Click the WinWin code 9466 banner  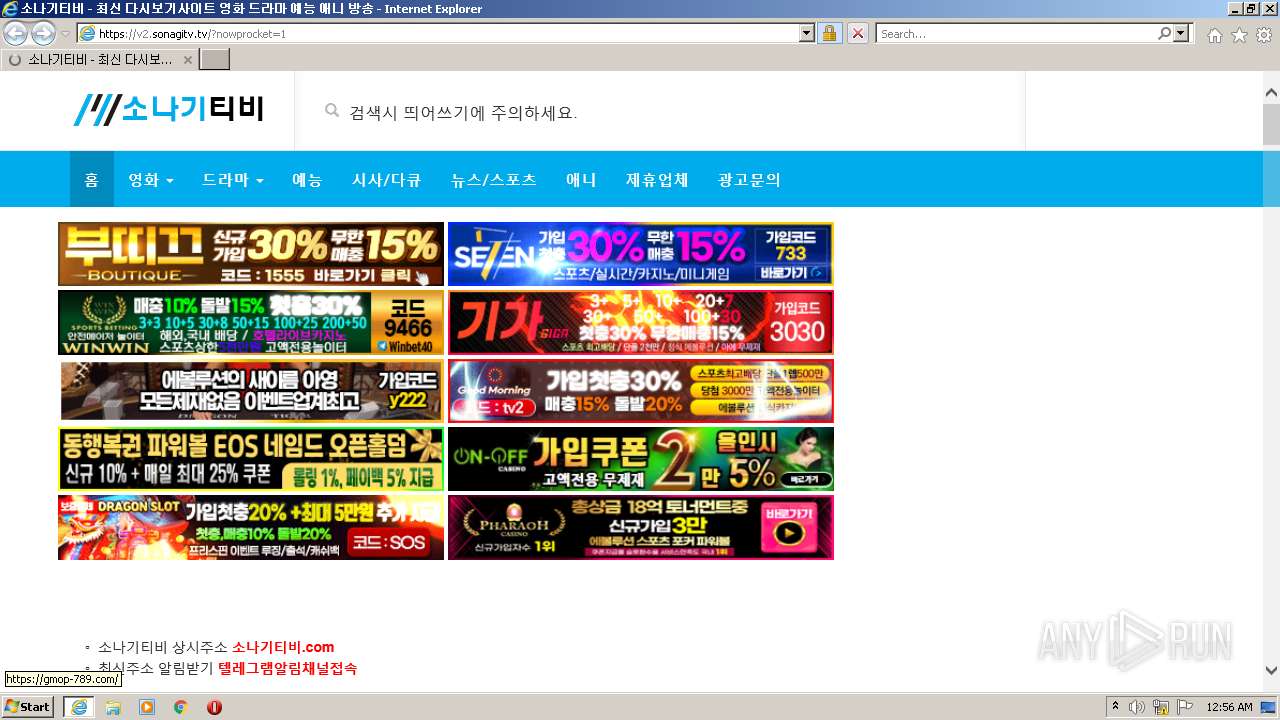[251, 323]
